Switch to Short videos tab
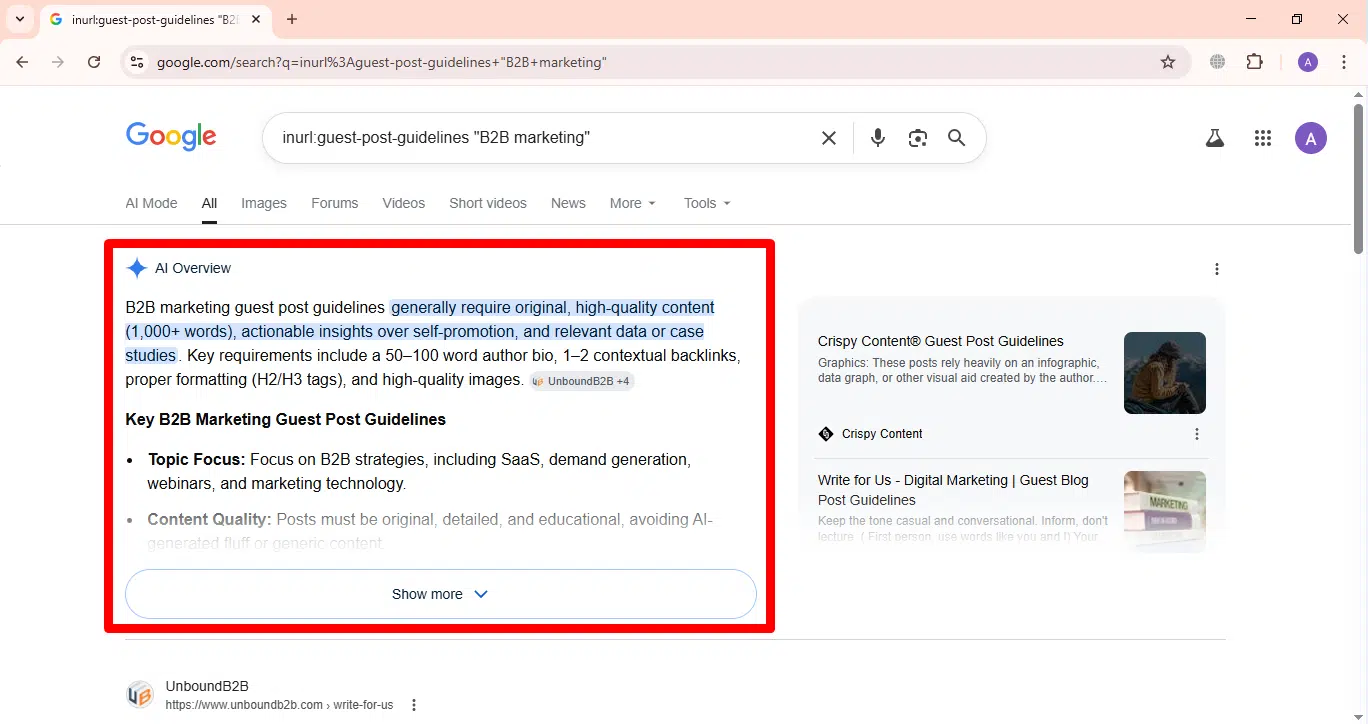 [488, 203]
